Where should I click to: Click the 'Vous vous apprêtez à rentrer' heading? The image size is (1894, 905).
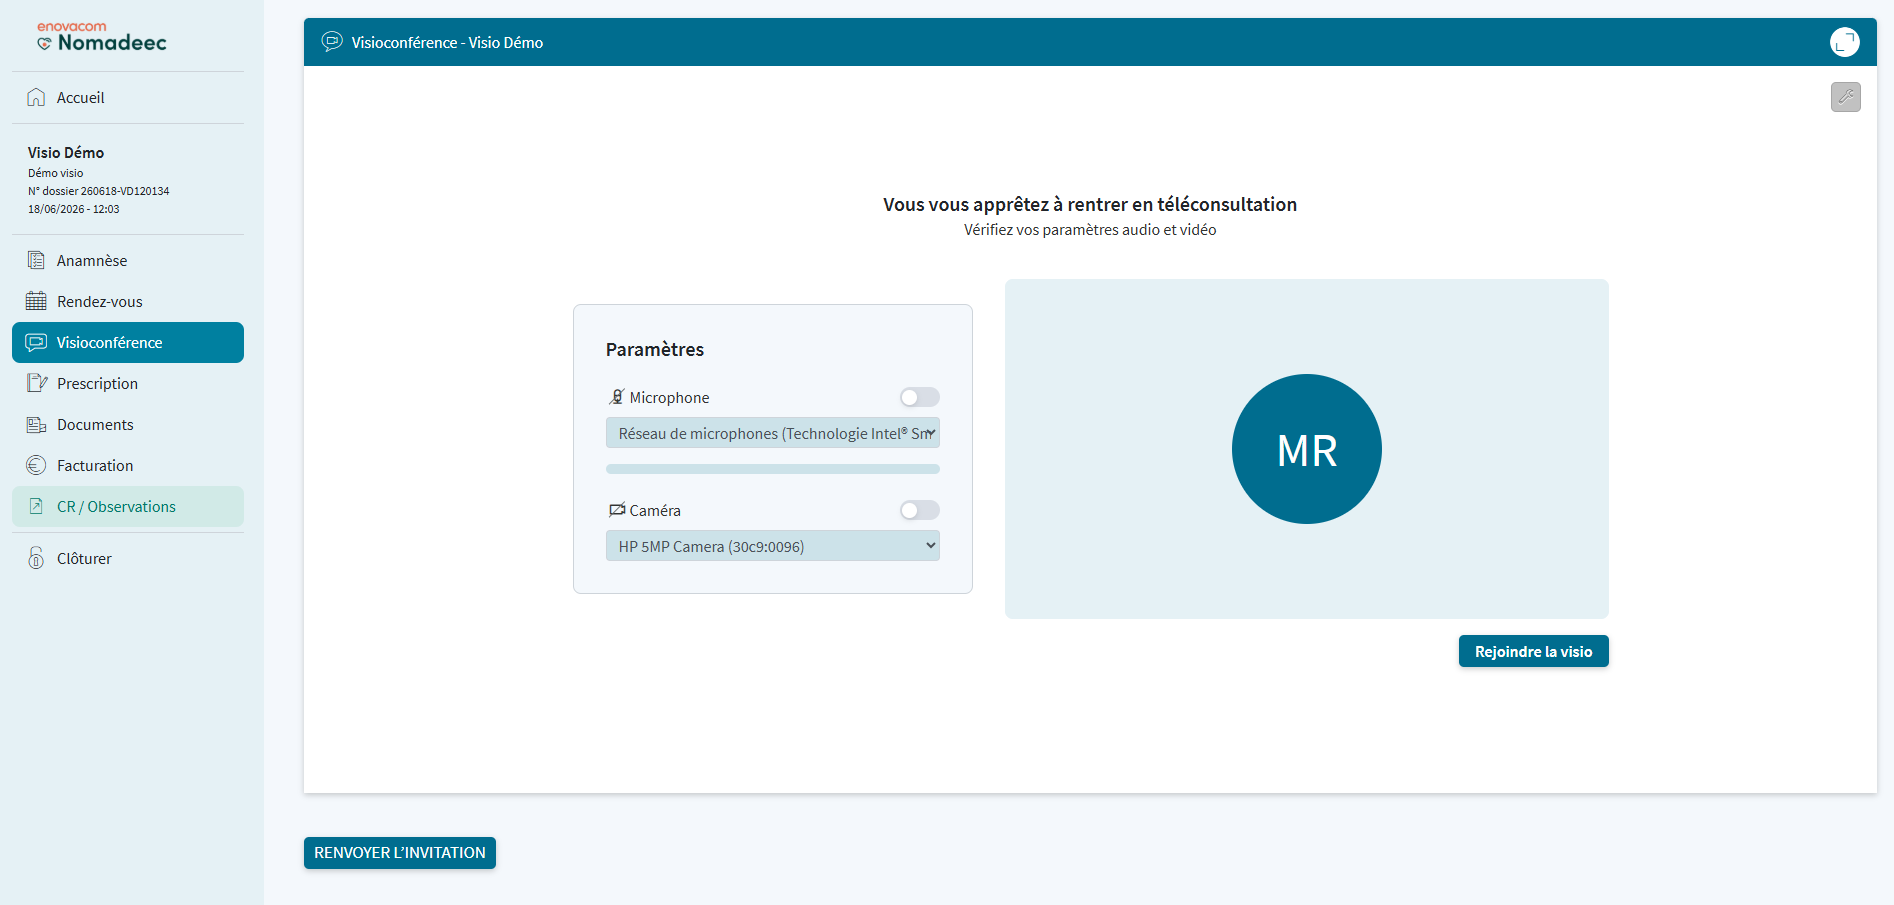tap(1090, 204)
